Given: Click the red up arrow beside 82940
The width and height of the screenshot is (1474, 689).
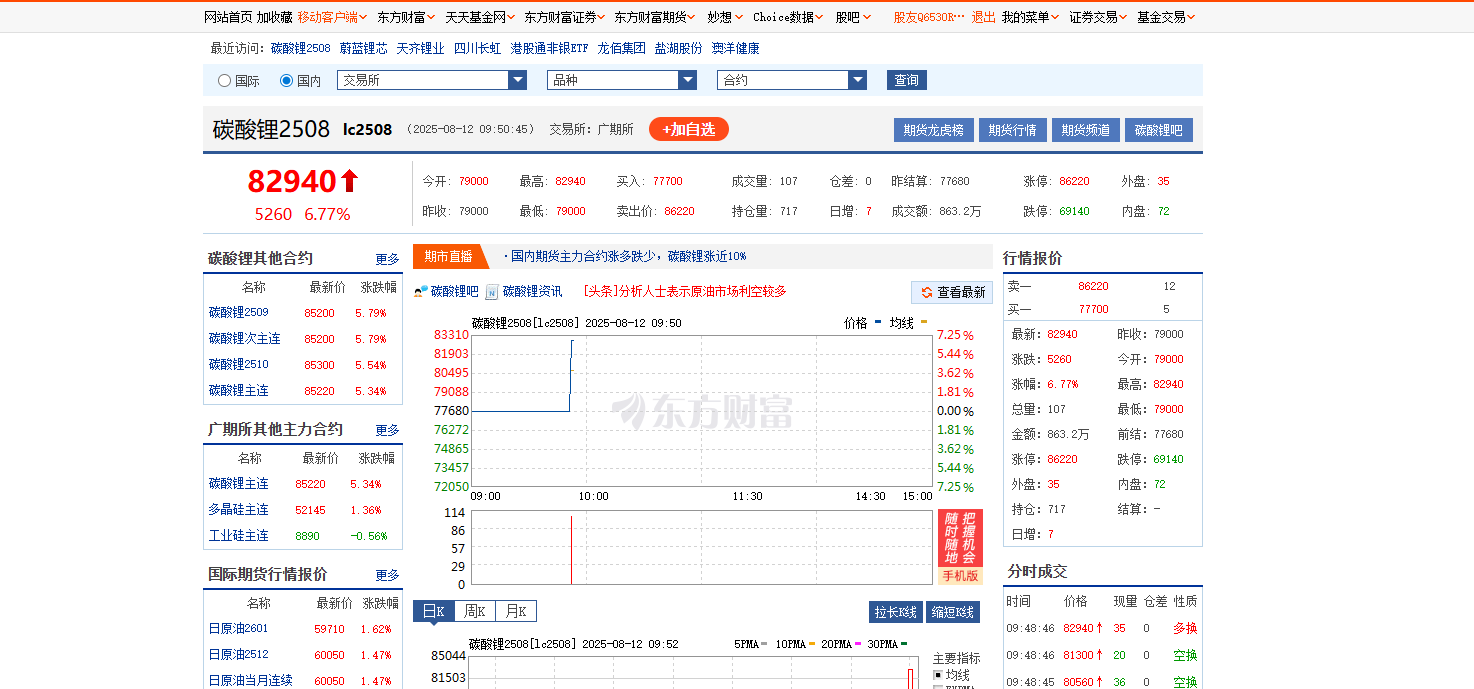Looking at the screenshot, I should point(349,181).
